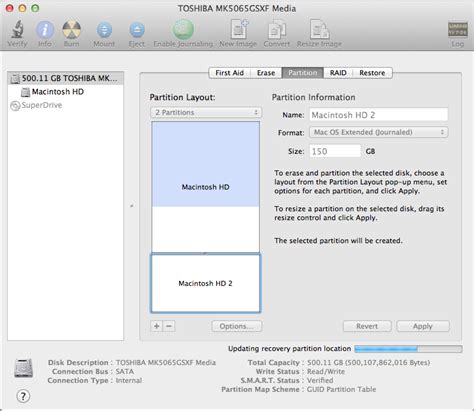Select the Mount toolbar icon
The width and height of the screenshot is (474, 411).
pyautogui.click(x=104, y=30)
